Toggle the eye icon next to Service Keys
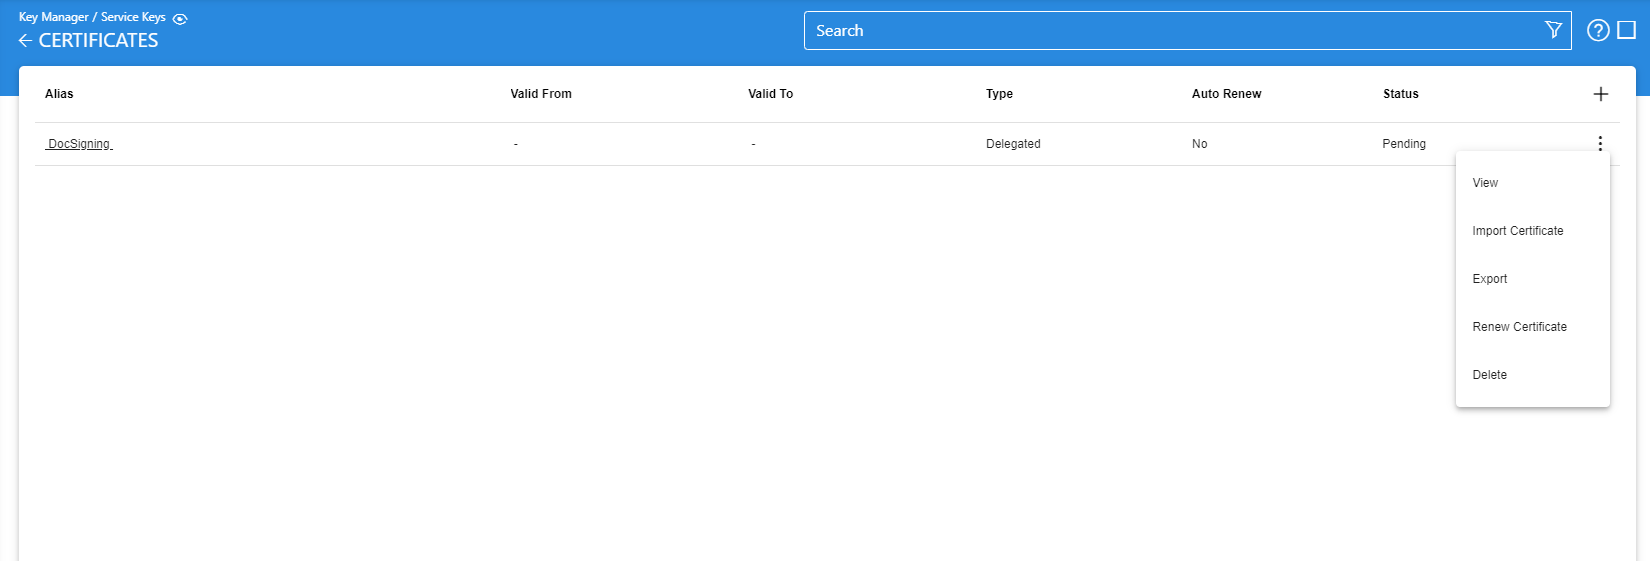The image size is (1650, 561). click(x=180, y=19)
